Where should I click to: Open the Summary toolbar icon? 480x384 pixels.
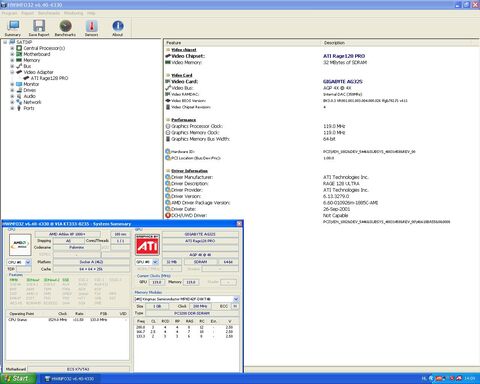13,26
